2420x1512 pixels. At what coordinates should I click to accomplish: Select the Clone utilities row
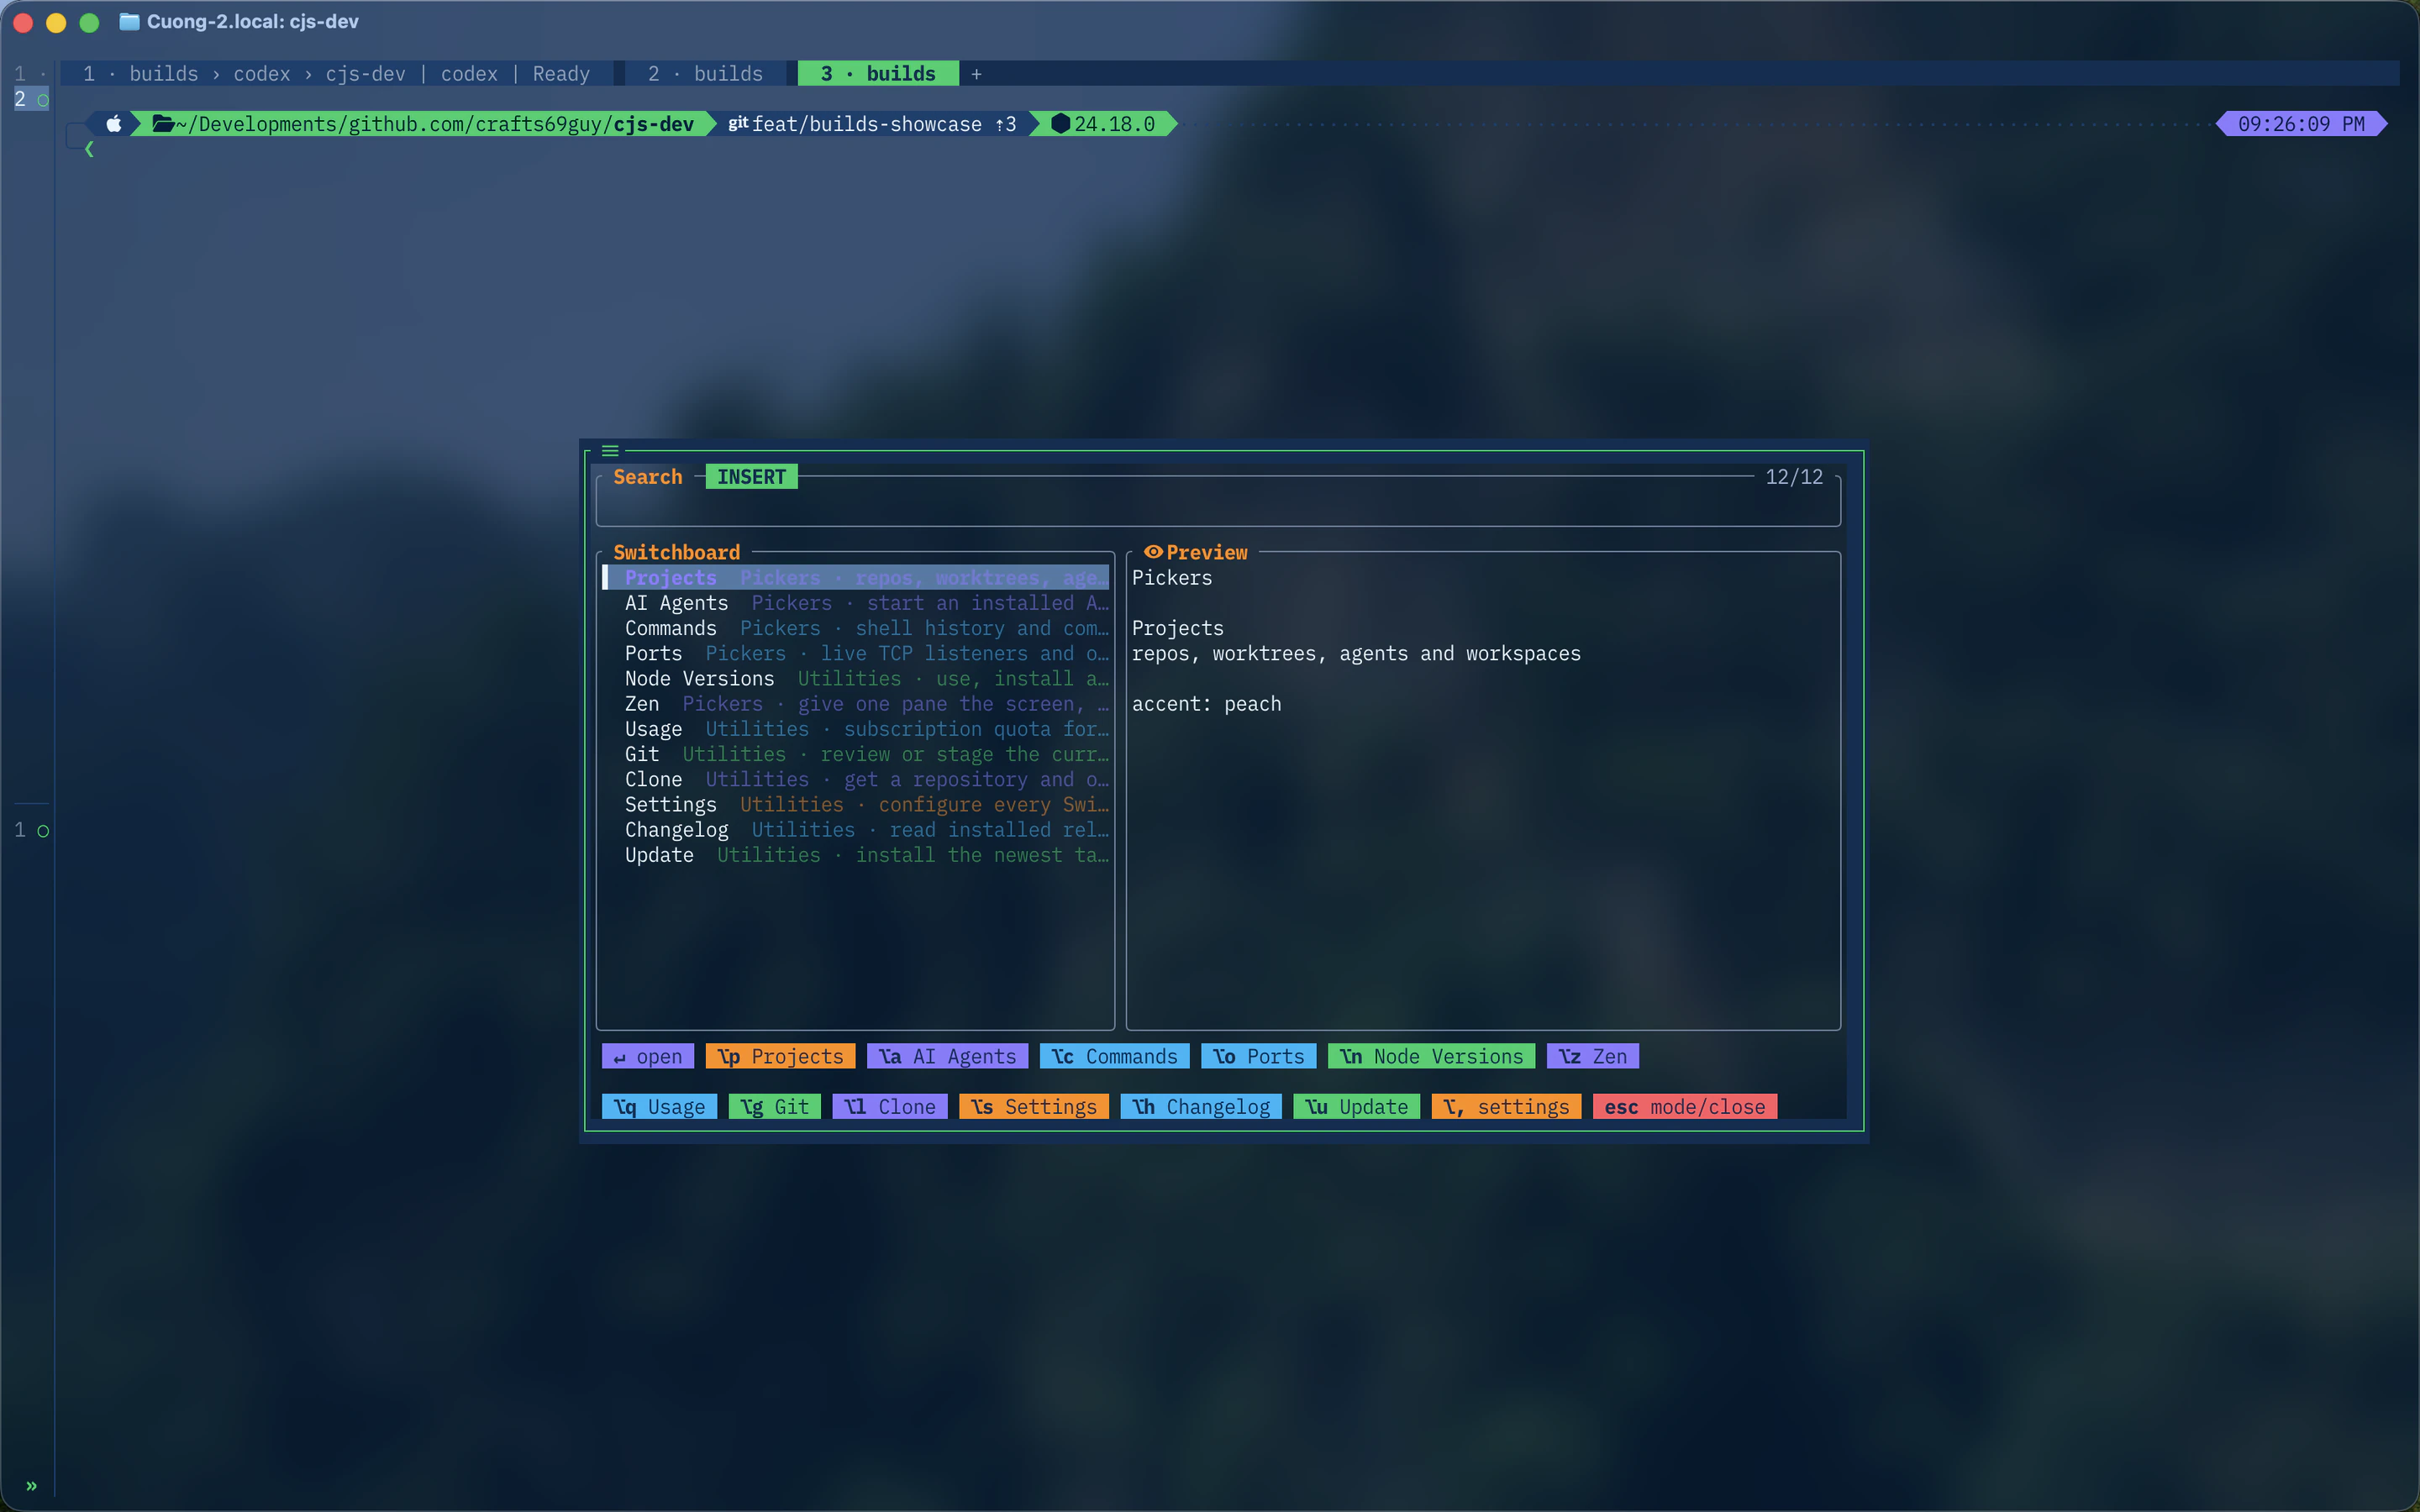click(855, 779)
